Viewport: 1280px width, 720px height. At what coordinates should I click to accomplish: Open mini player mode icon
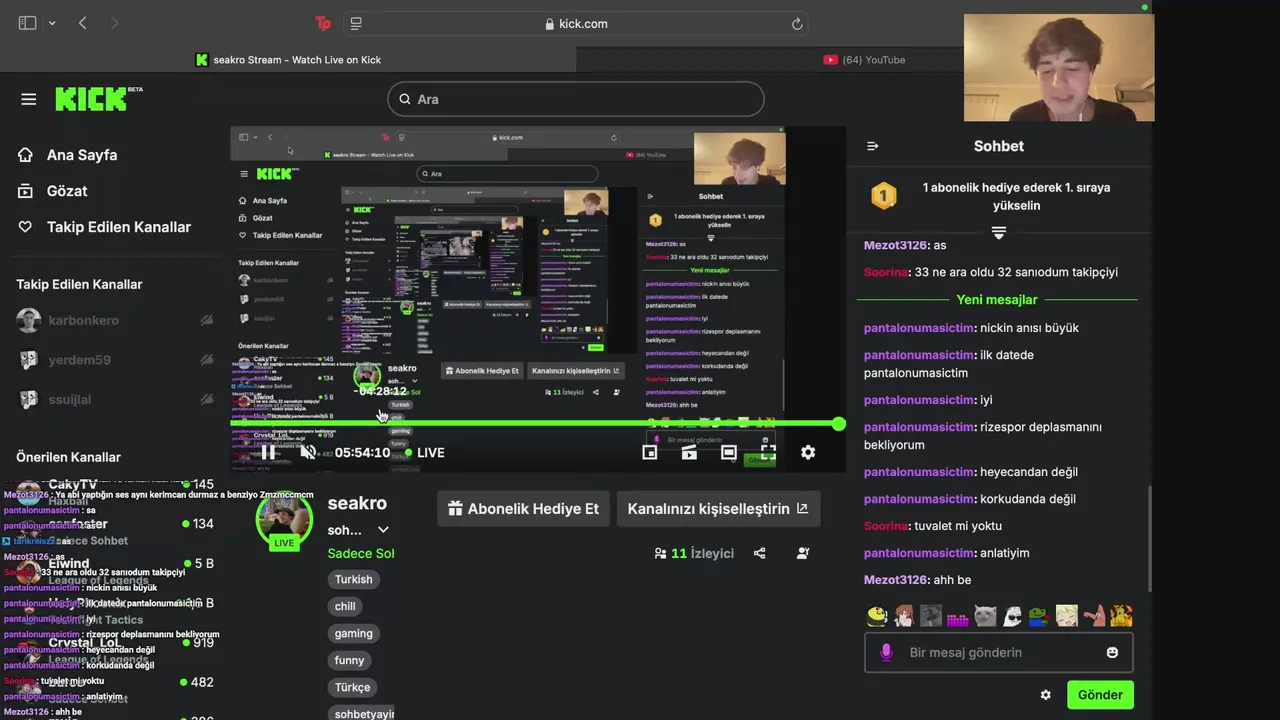click(x=649, y=452)
